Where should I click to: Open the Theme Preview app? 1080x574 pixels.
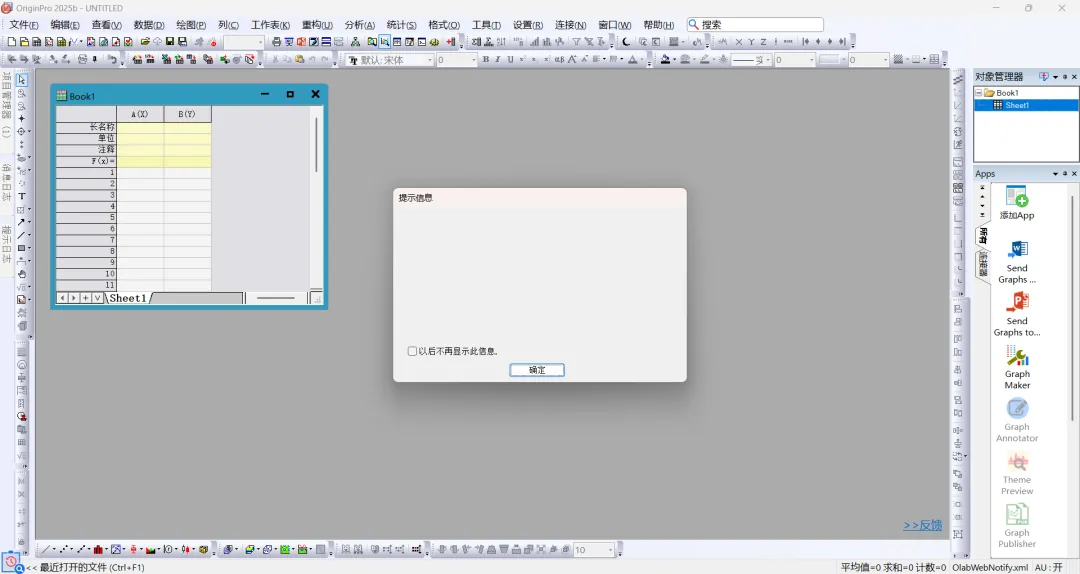point(1017,473)
